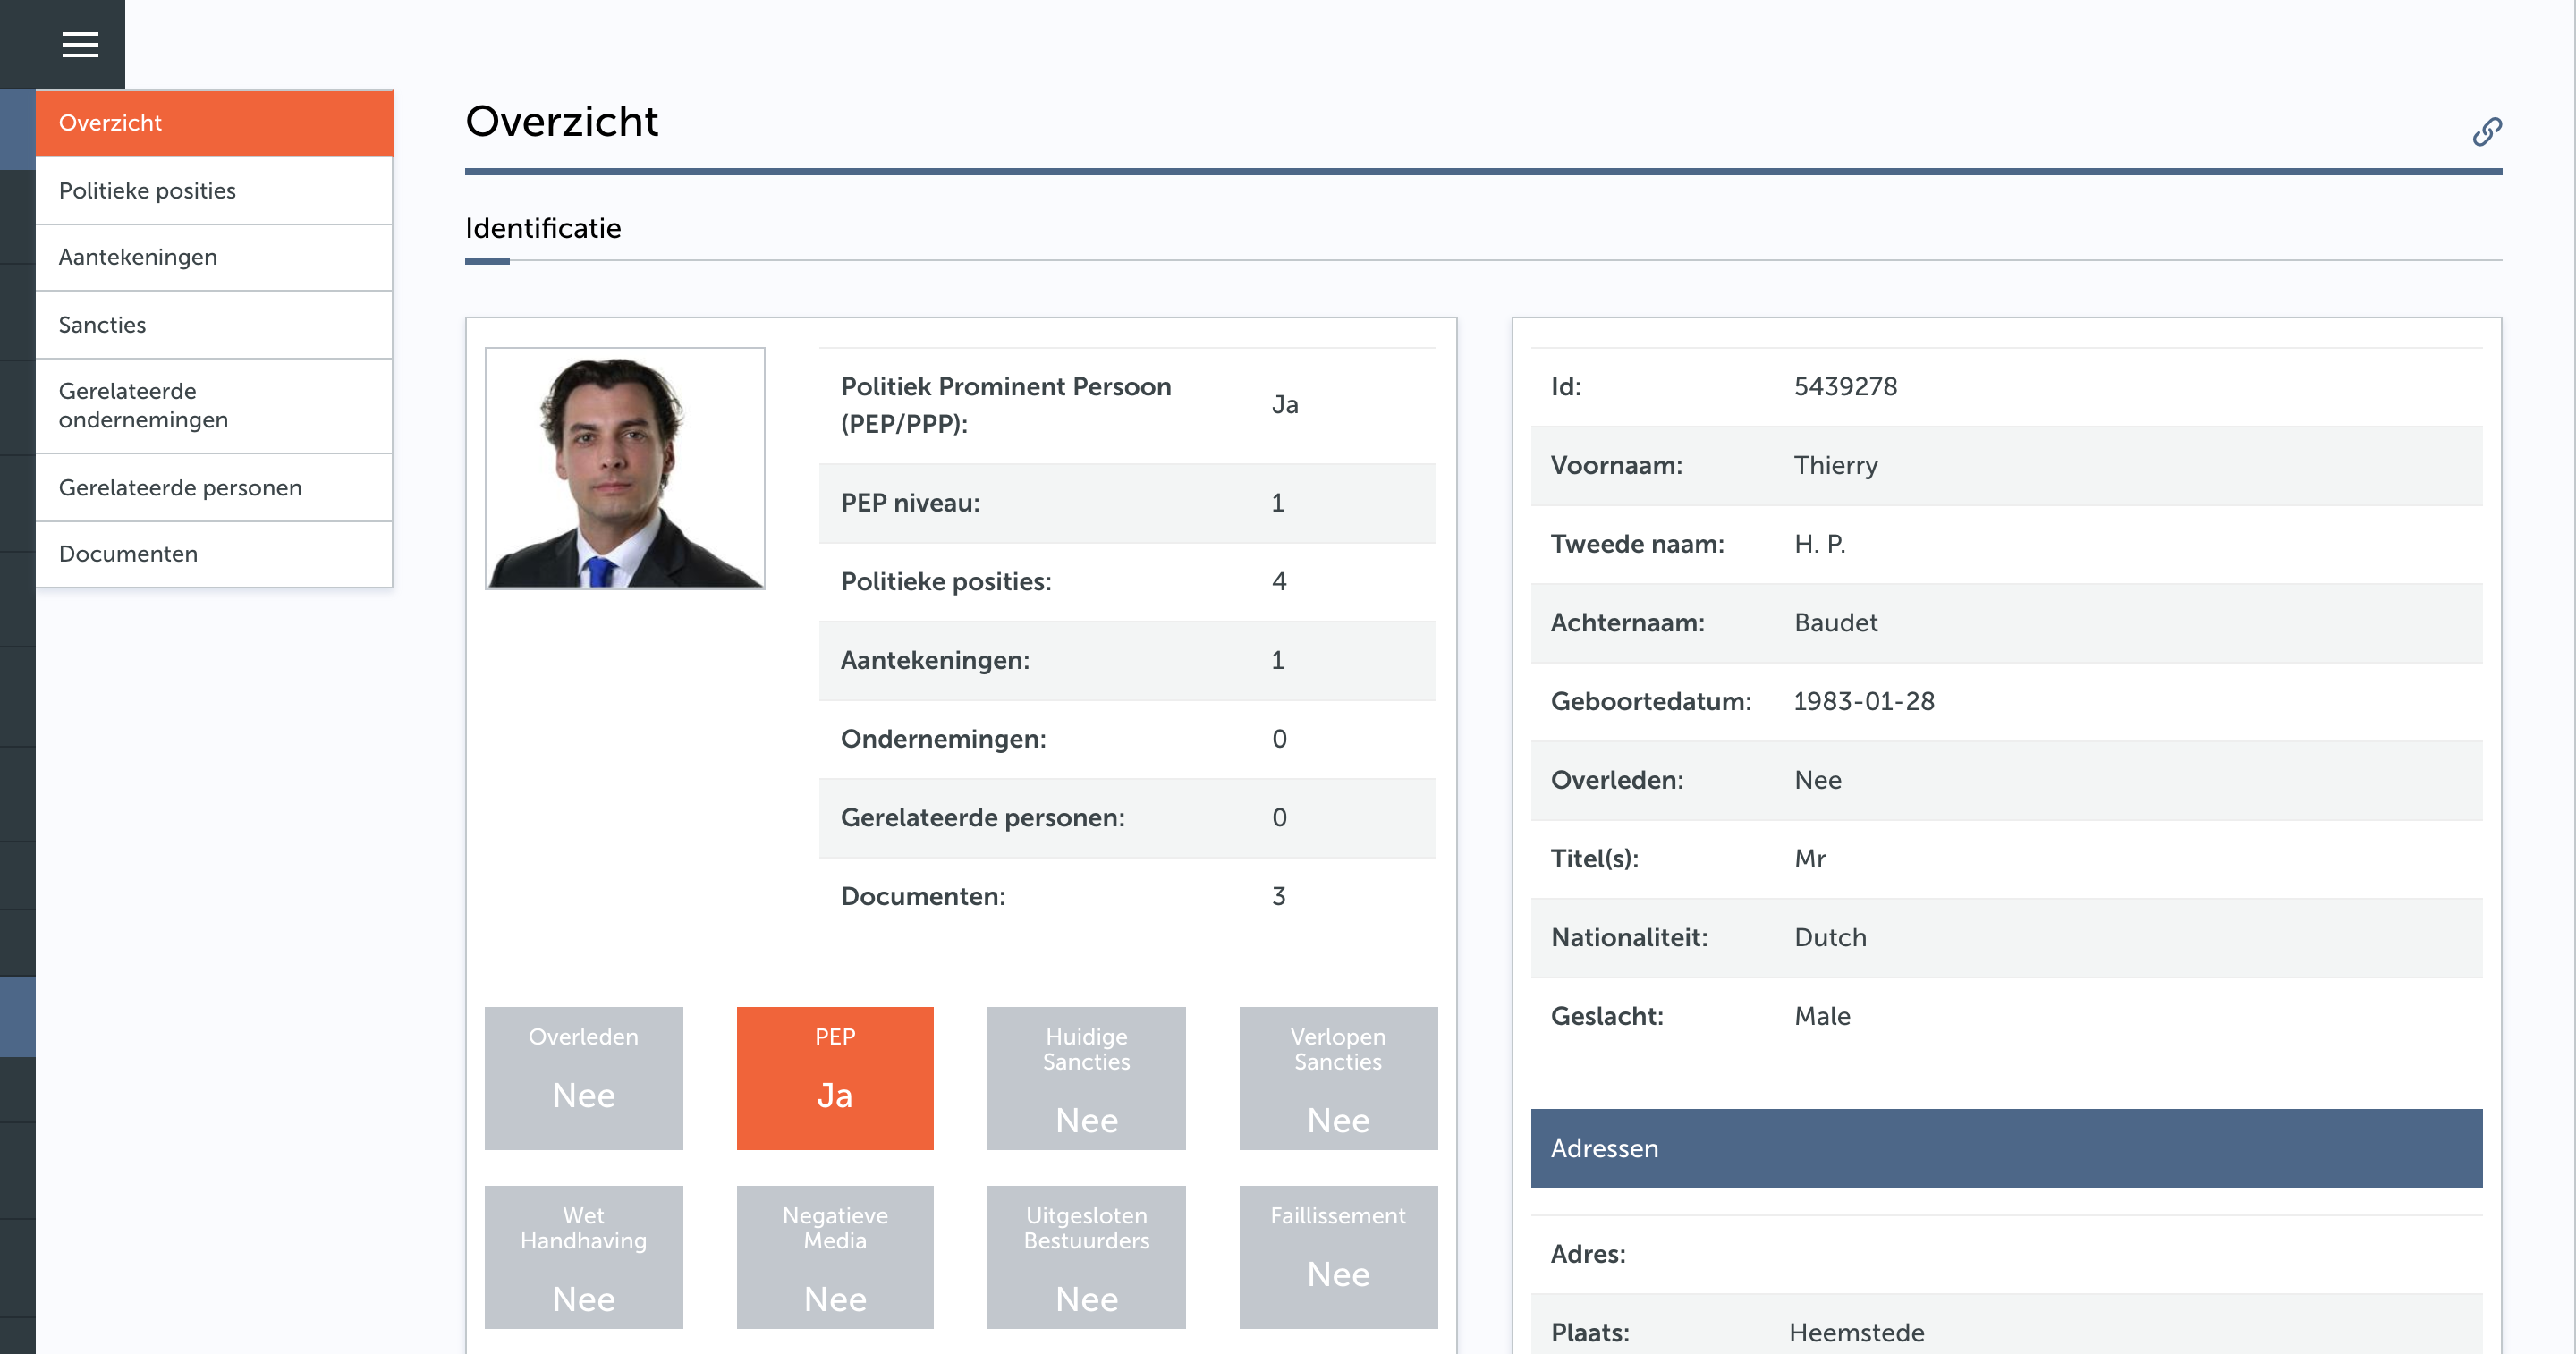Click the Adres label row

click(x=2006, y=1255)
